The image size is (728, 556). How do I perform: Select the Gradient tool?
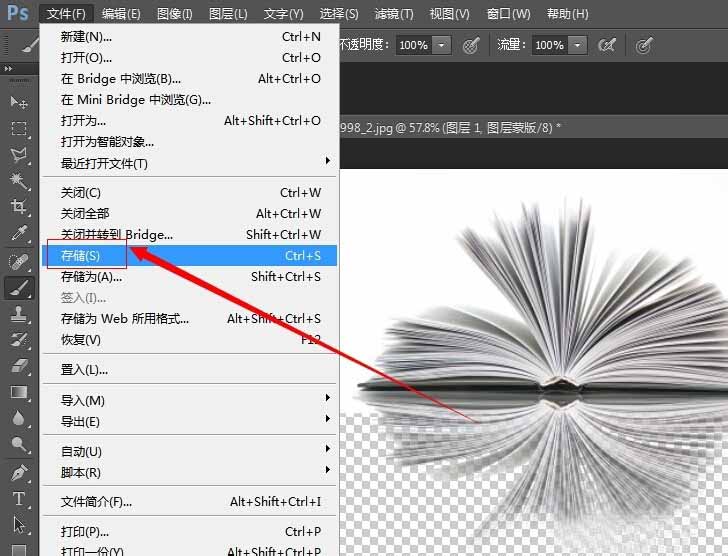[19, 393]
